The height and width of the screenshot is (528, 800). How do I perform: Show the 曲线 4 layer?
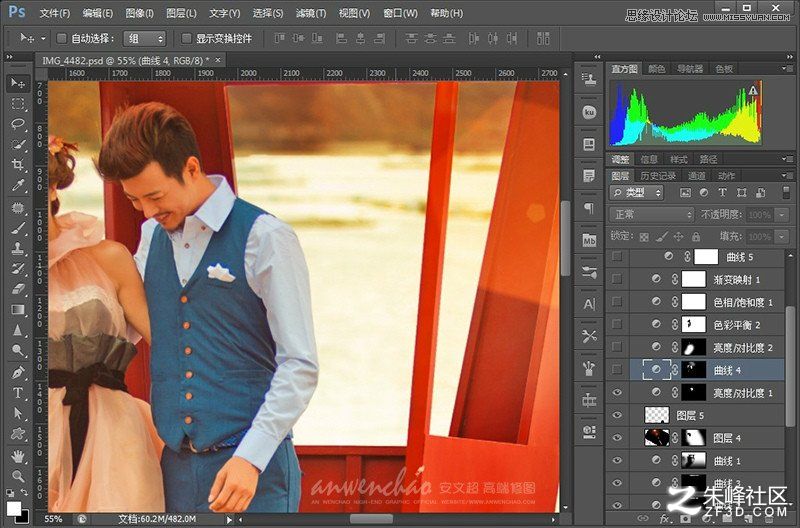pos(617,369)
